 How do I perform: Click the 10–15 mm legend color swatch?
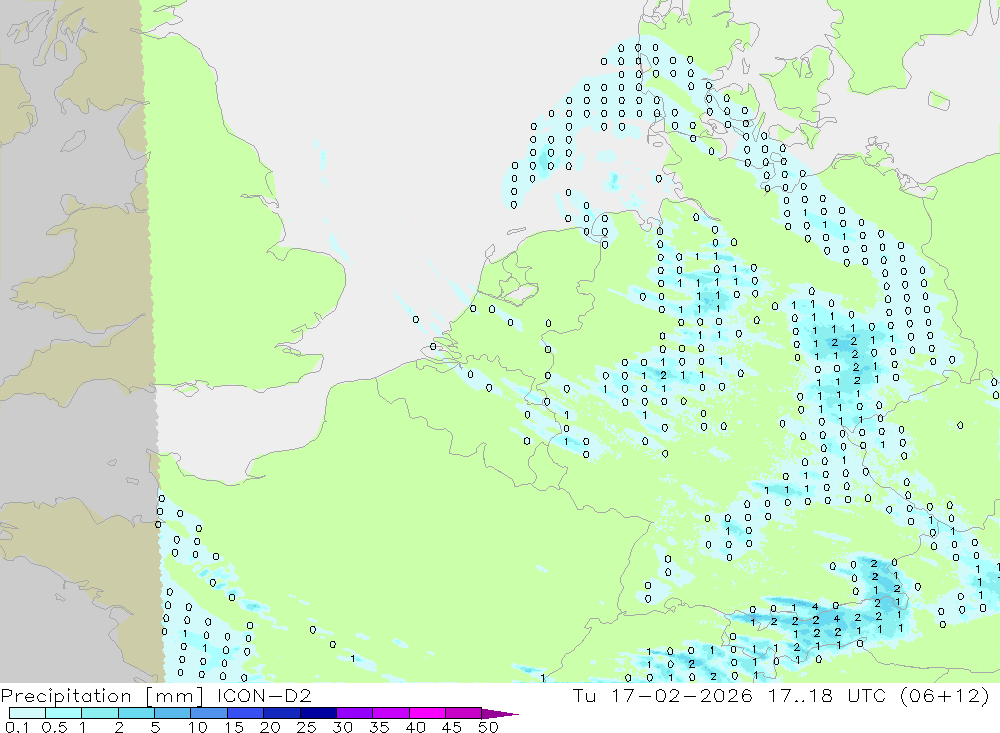click(x=209, y=713)
